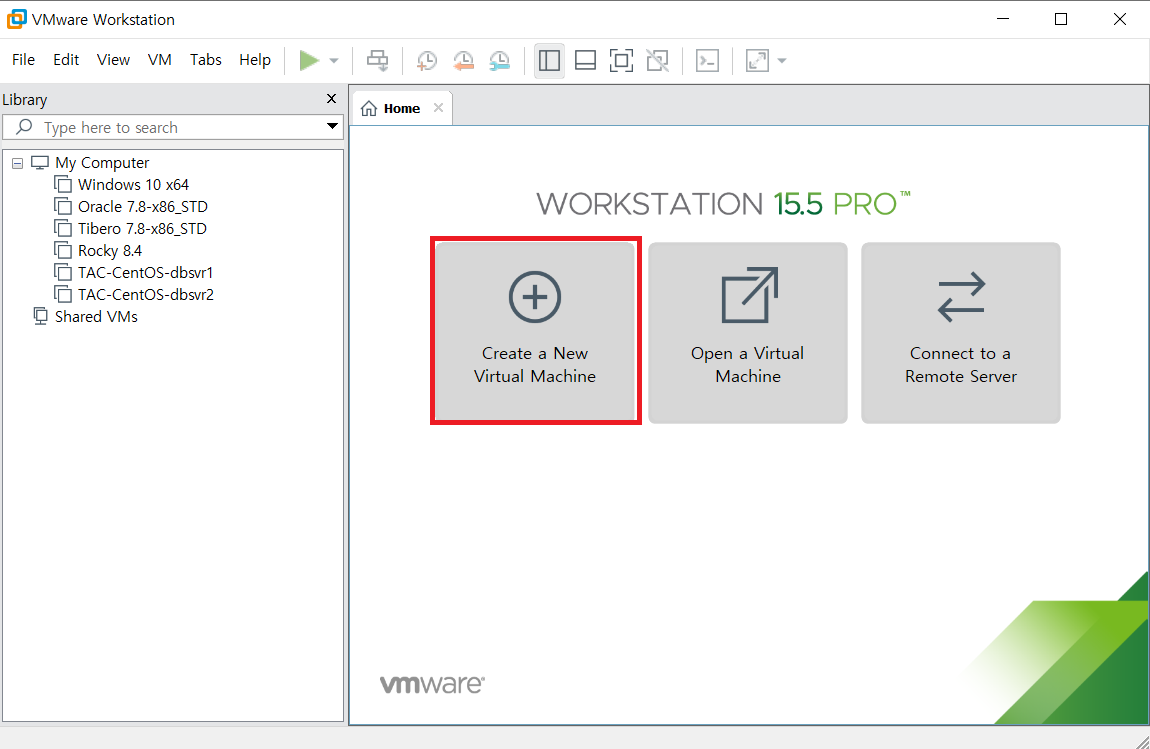Click Send Ctrl+Alt+Del toolbar icon
Screen dimensions: 1150x749
click(x=378, y=60)
